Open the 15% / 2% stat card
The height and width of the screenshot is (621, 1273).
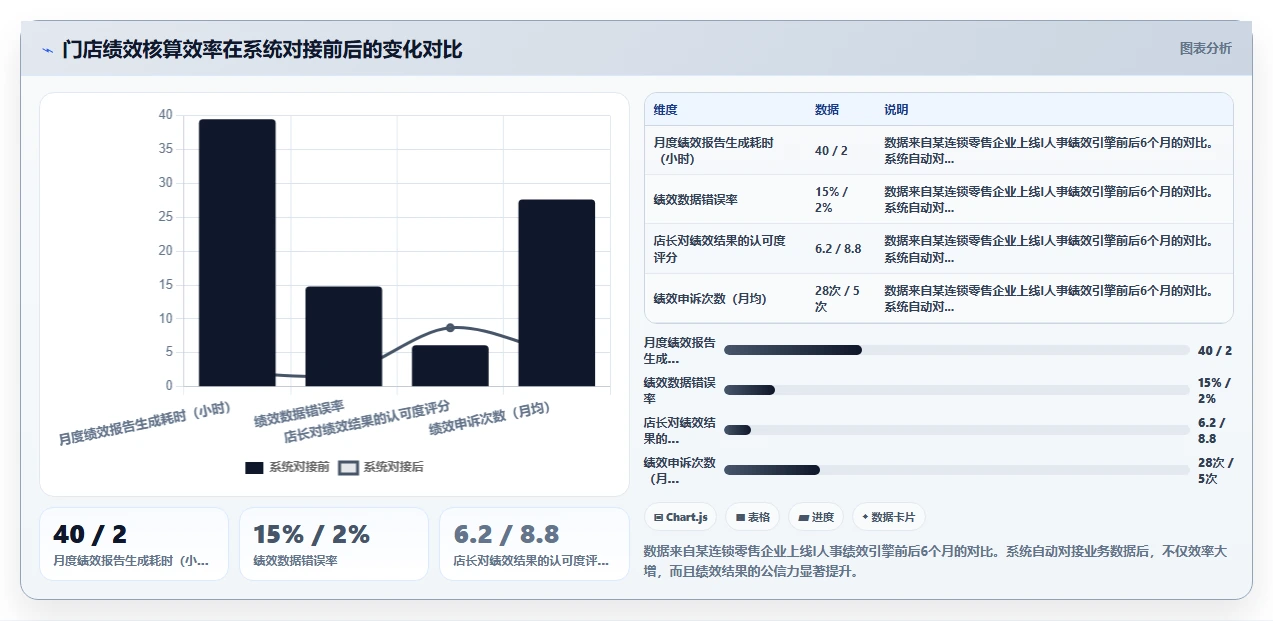pos(334,544)
